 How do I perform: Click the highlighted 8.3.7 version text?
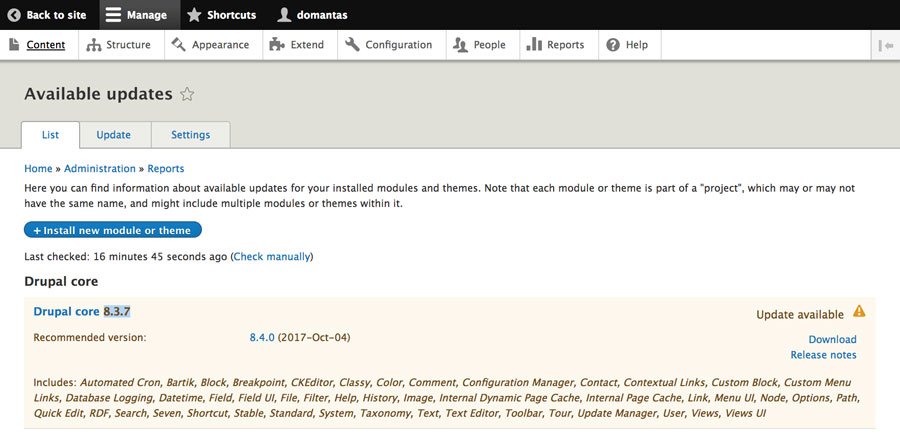pyautogui.click(x=117, y=311)
